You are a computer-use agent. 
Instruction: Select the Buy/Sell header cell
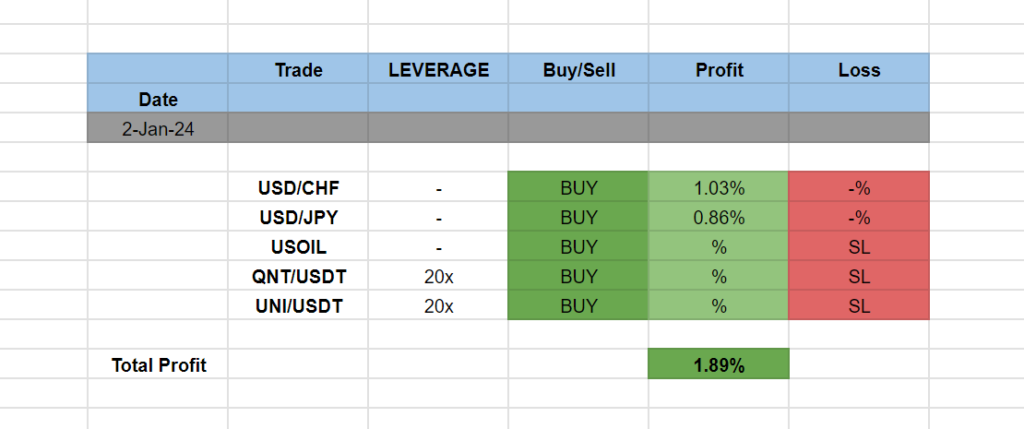(578, 70)
